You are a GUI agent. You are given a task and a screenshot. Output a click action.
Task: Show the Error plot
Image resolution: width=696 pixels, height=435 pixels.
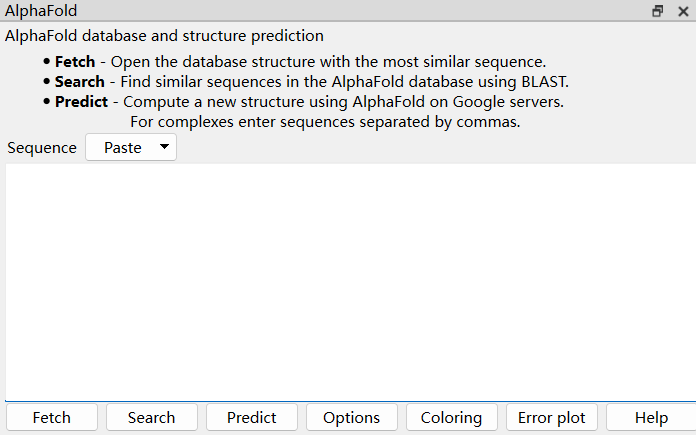[551, 418]
